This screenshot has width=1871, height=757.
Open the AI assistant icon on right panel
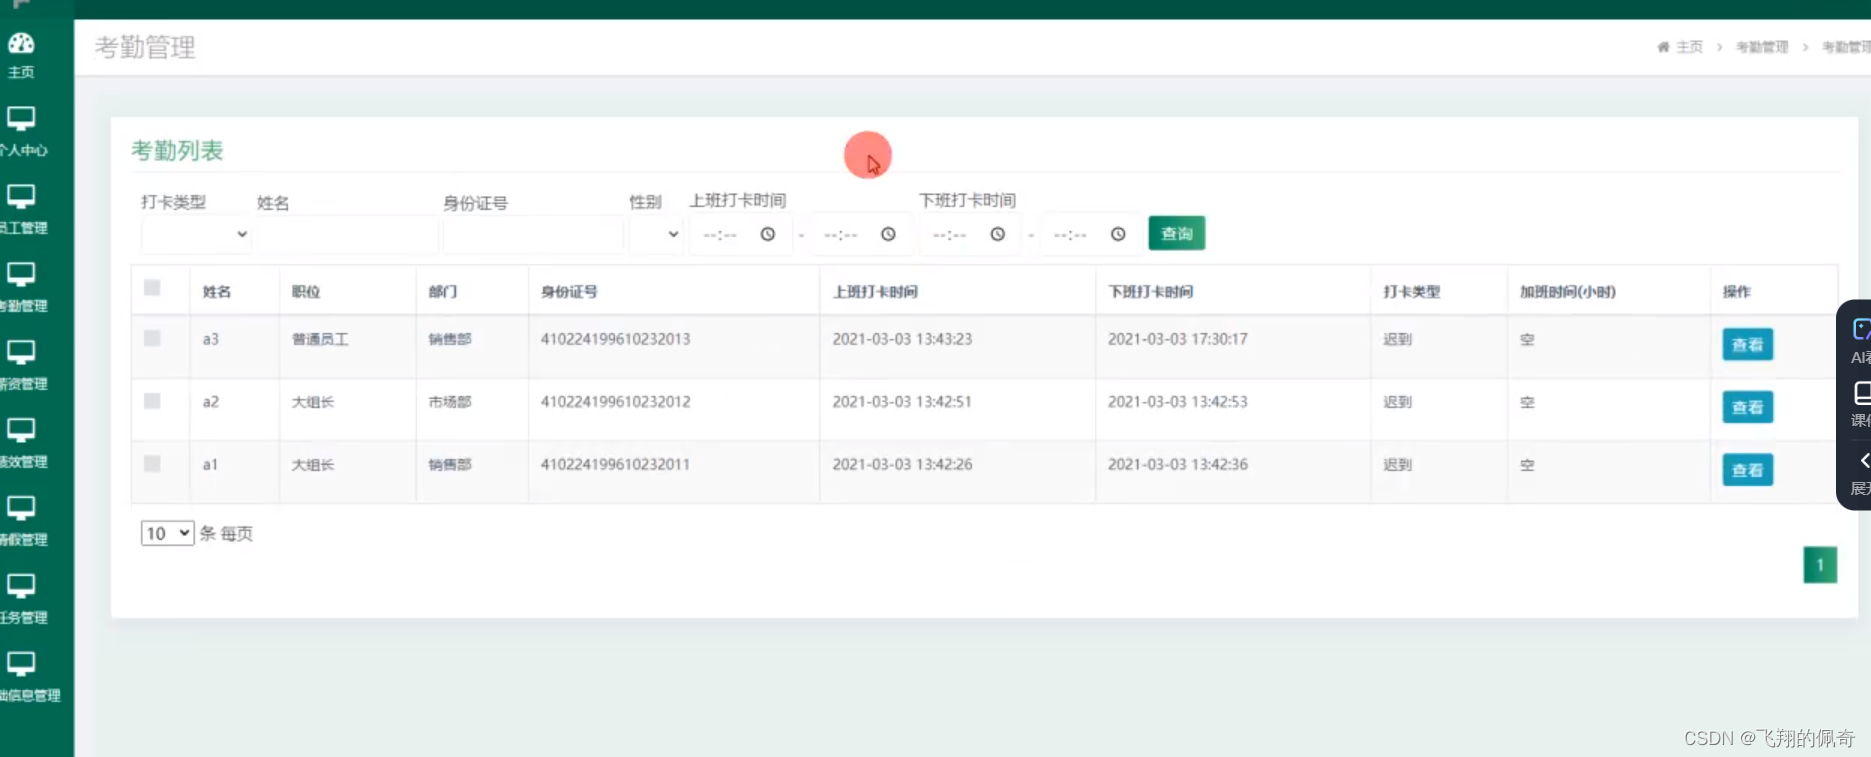(x=1861, y=329)
